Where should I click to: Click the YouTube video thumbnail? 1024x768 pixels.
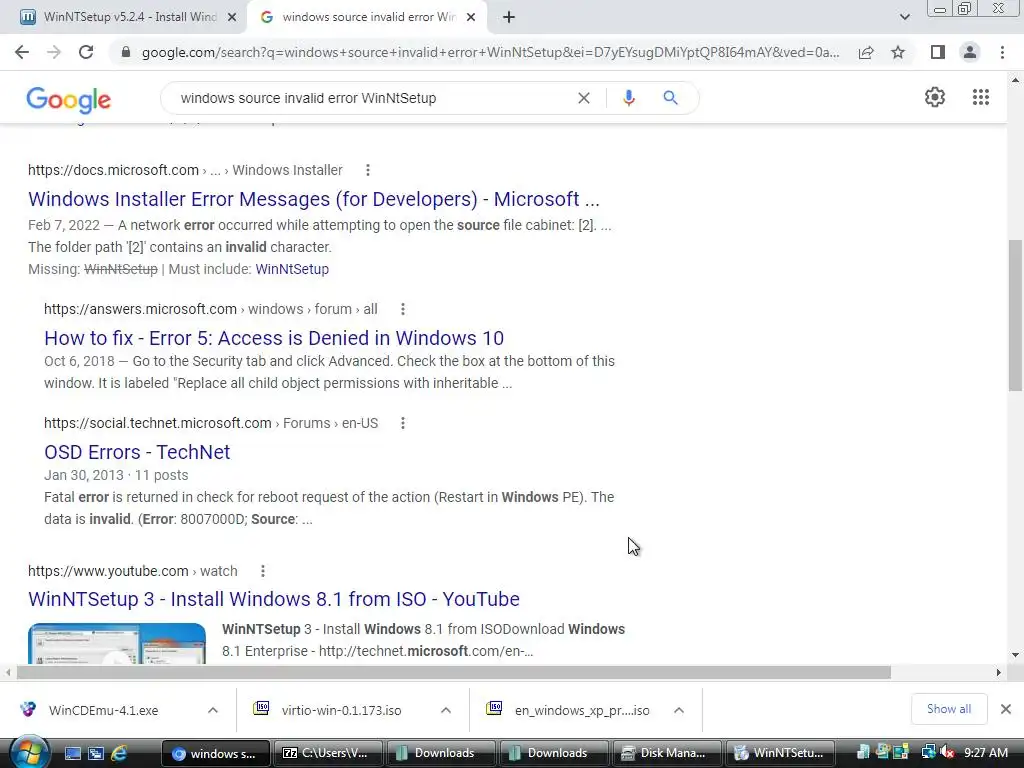point(117,643)
